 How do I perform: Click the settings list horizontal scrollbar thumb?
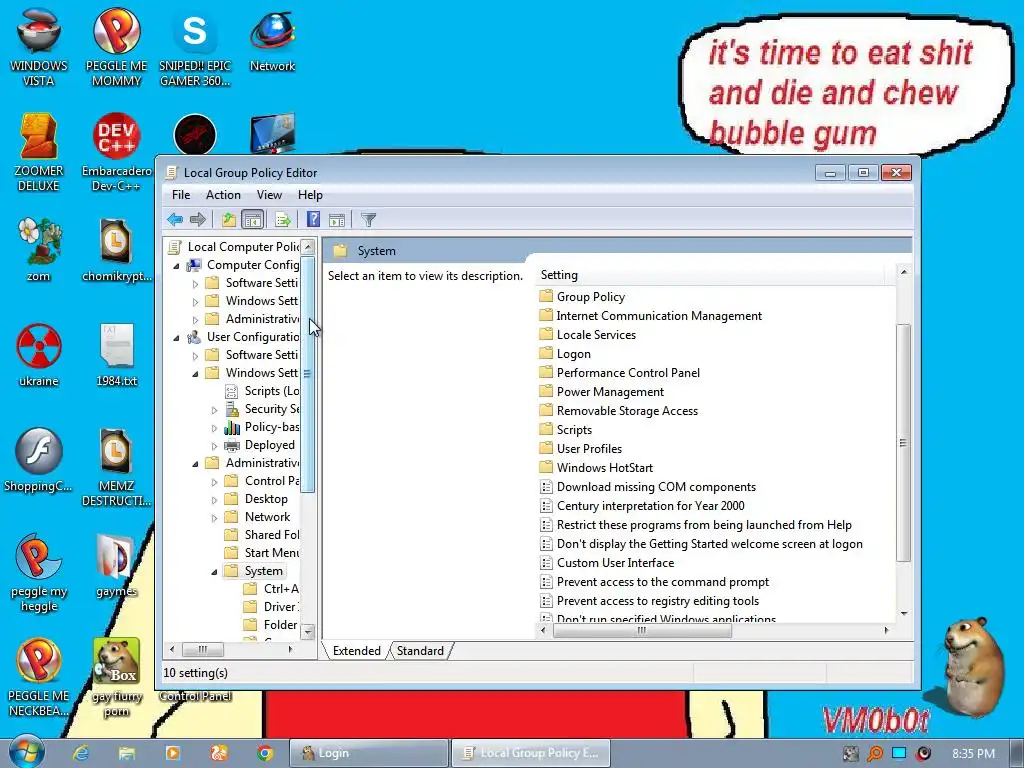tap(642, 630)
